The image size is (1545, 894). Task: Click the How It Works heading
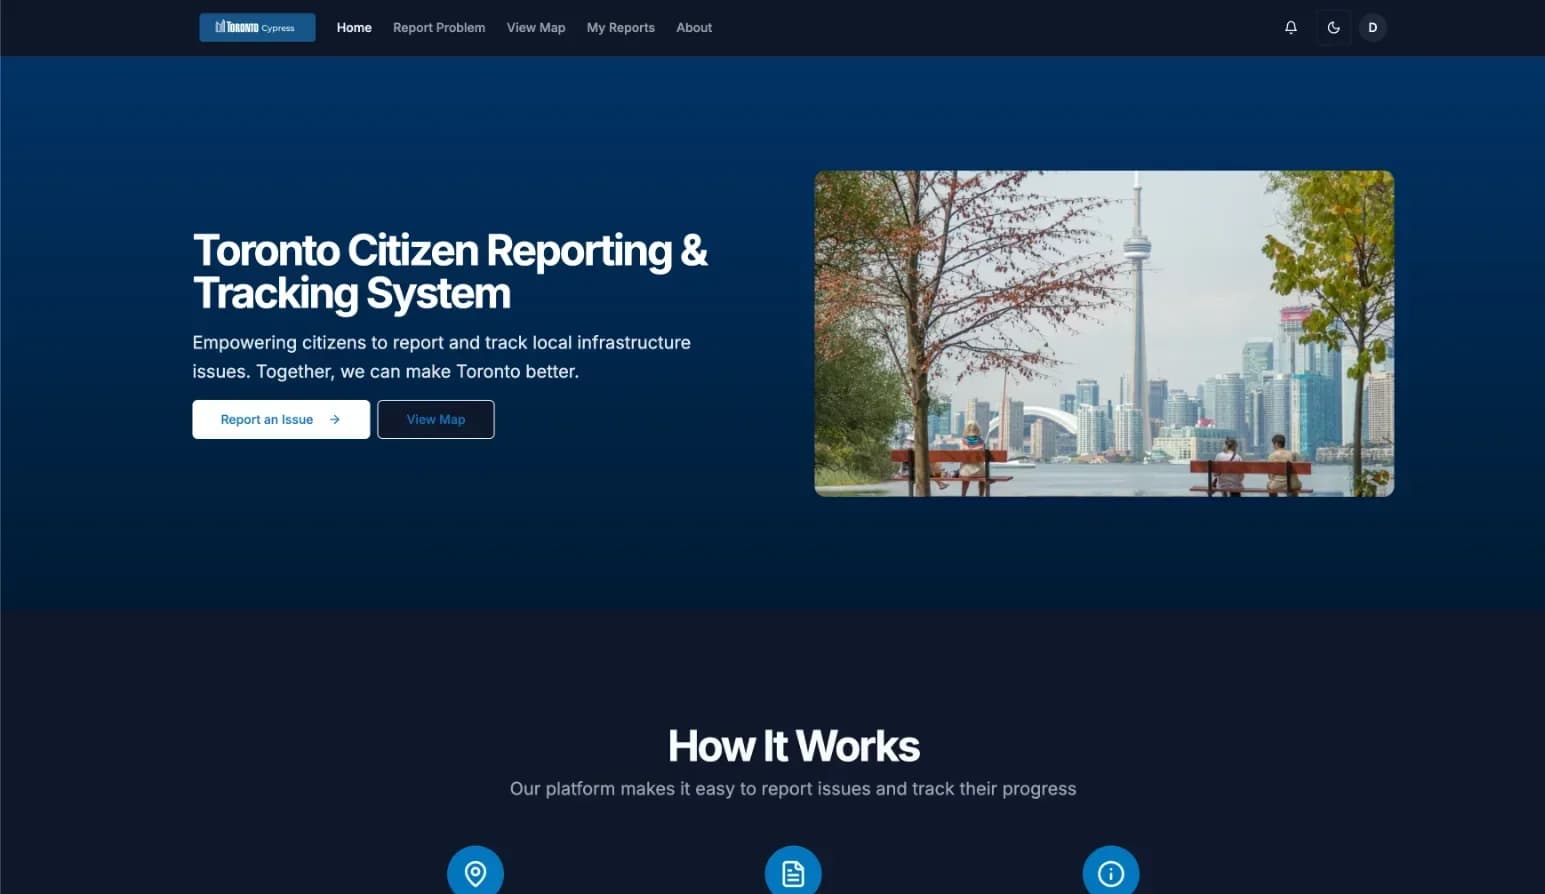point(793,746)
